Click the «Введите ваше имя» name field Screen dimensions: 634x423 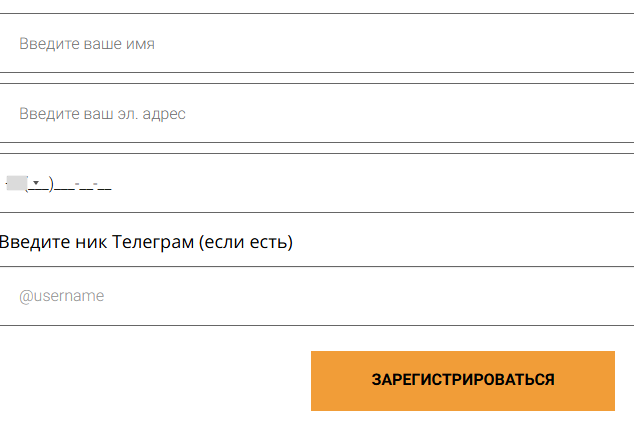[300, 44]
